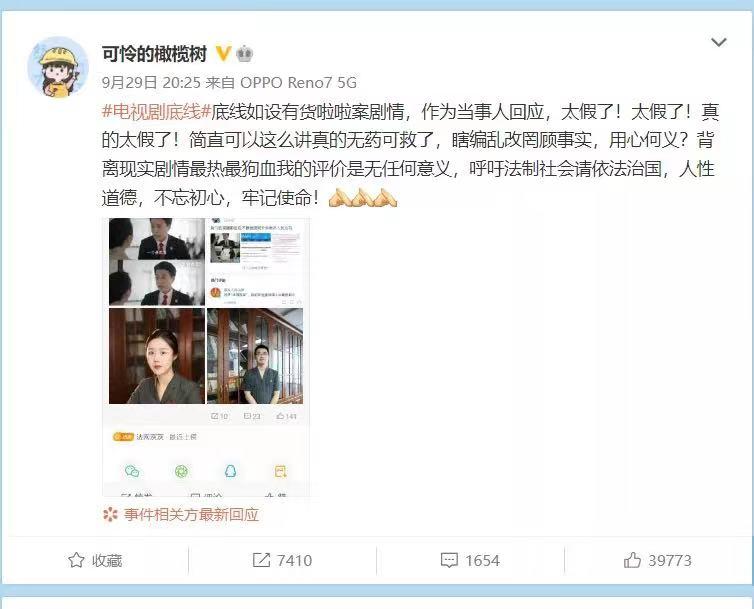The image size is (754, 609).
Task: Click the 7410 repost count
Action: (294, 560)
